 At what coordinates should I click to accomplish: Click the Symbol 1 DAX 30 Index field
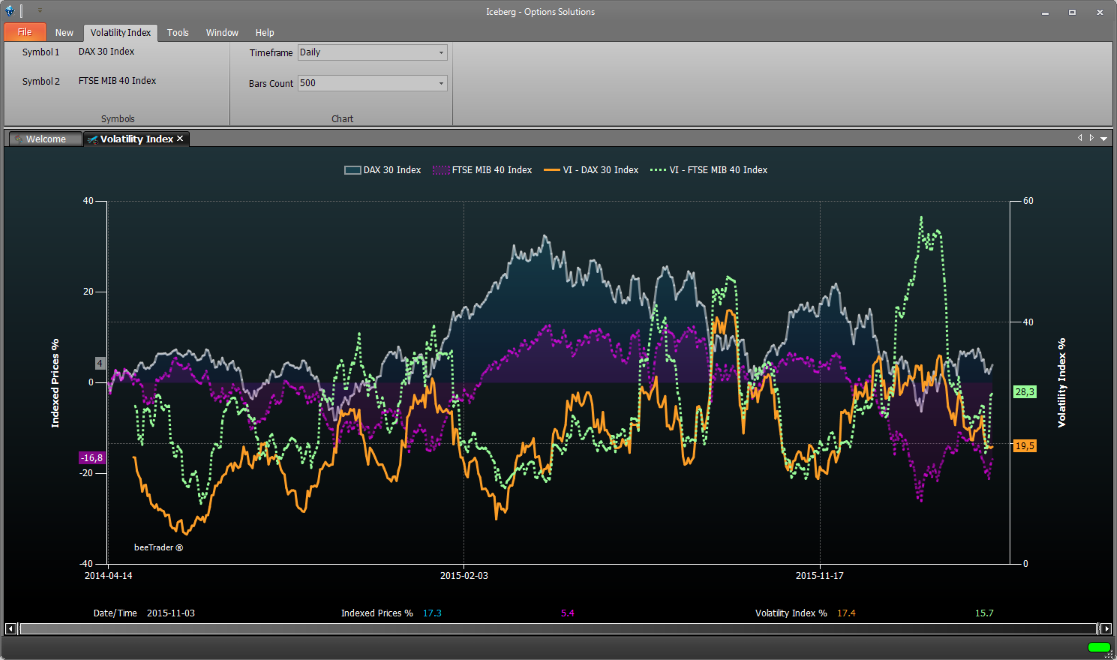pos(106,51)
